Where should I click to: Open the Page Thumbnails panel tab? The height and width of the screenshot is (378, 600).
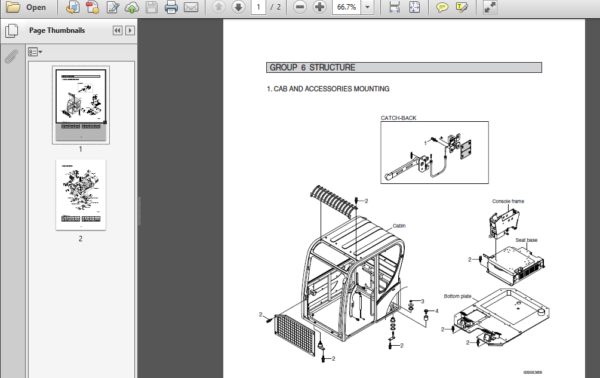pyautogui.click(x=12, y=31)
